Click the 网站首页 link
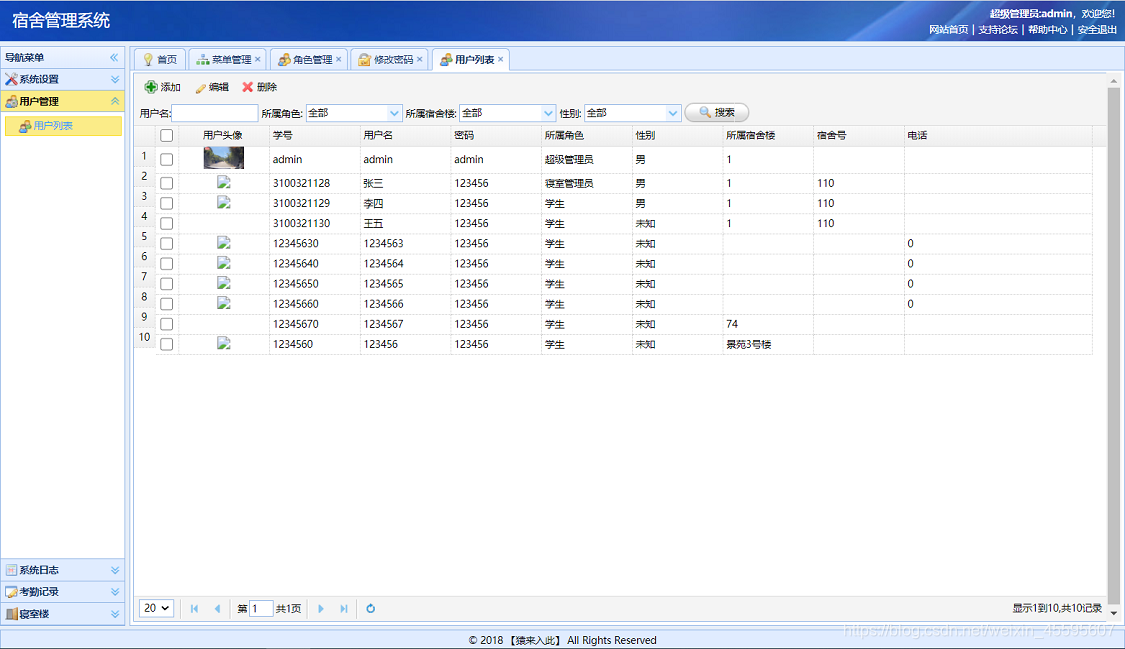Viewport: 1125px width, 649px height. point(949,29)
